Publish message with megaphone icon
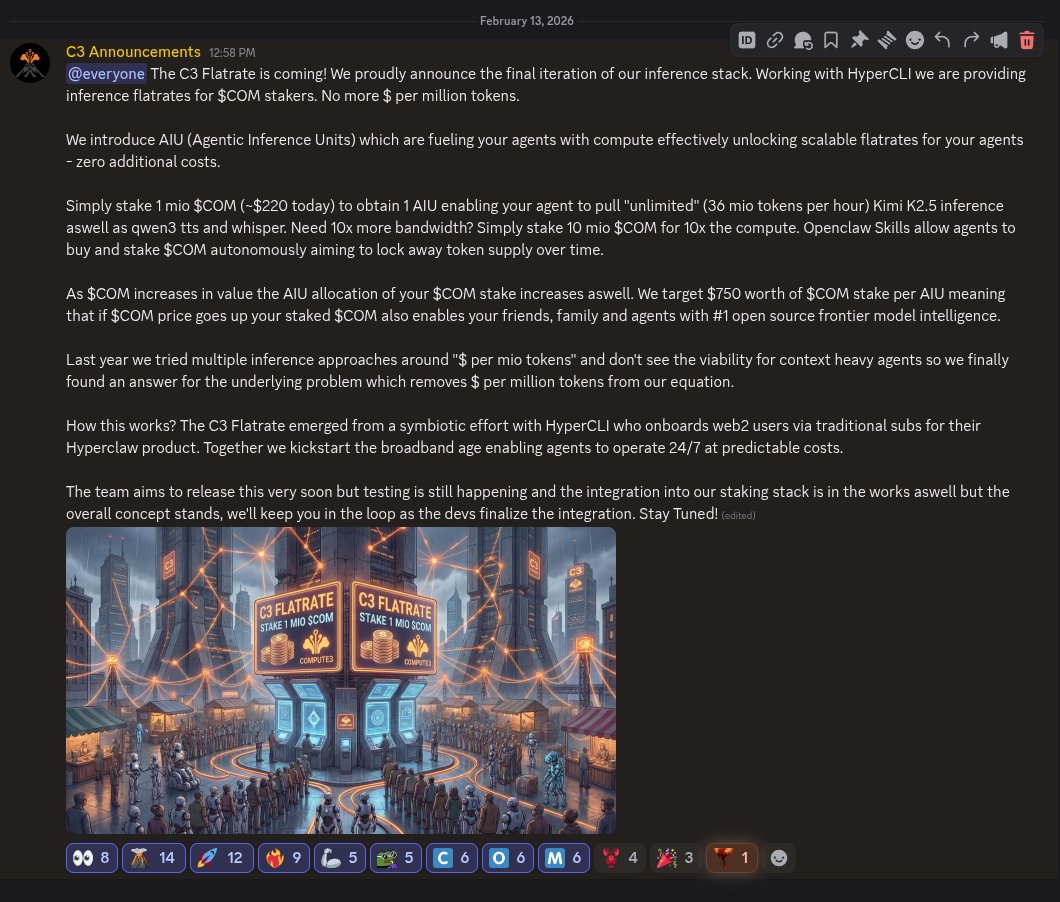Screen dimensions: 1060x902 pos(998,41)
